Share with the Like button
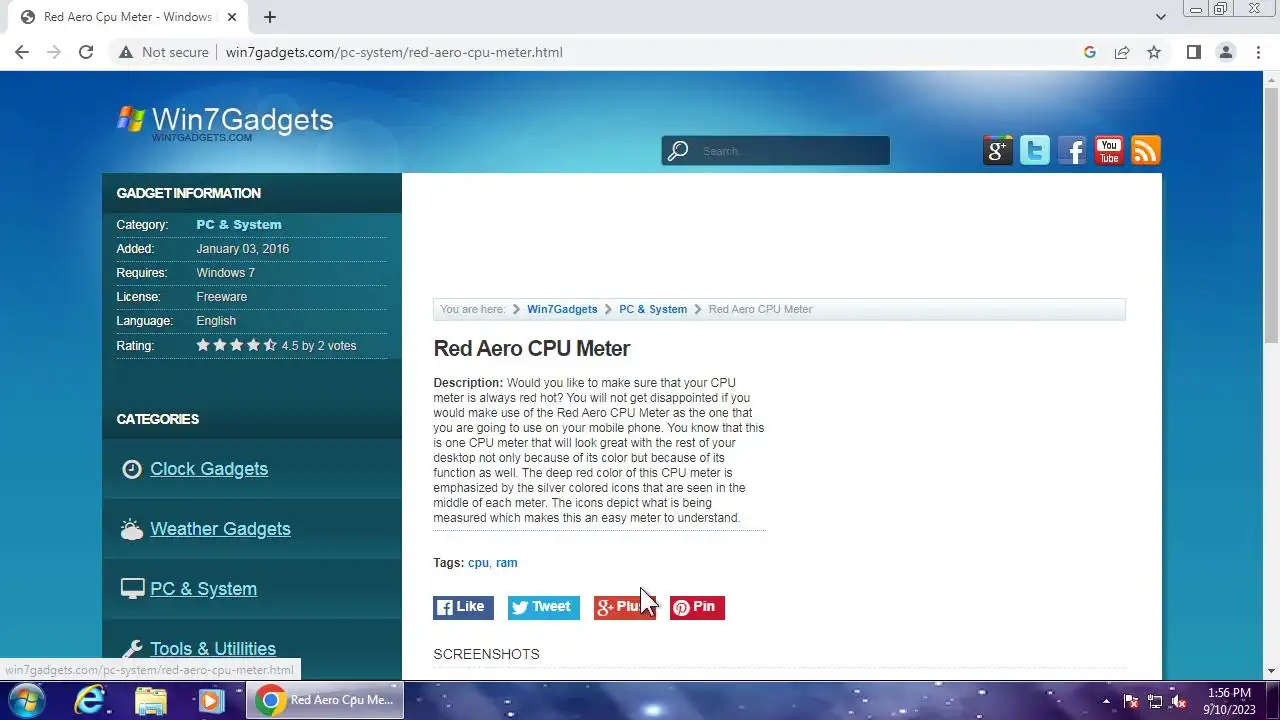The width and height of the screenshot is (1280, 720). coord(463,607)
